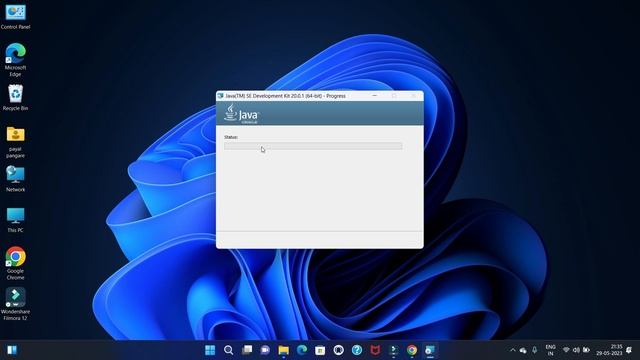Click the Java logo in installer banner
This screenshot has height=360, width=640.
pyautogui.click(x=242, y=113)
